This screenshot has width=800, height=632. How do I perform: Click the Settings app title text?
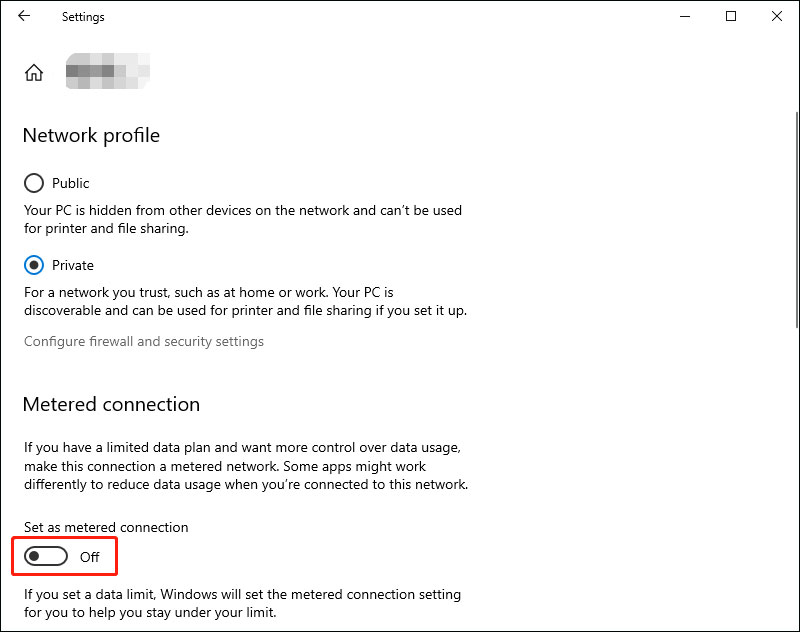(x=82, y=16)
